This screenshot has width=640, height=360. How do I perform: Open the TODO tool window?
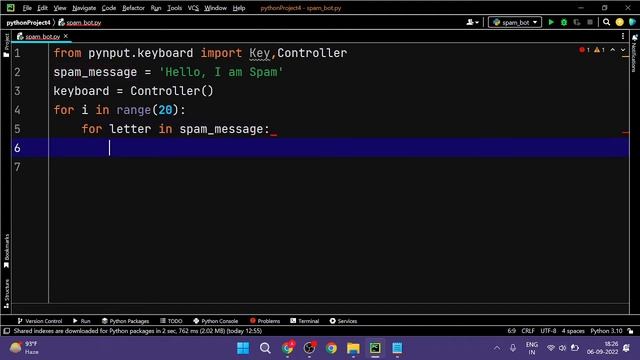pos(171,321)
